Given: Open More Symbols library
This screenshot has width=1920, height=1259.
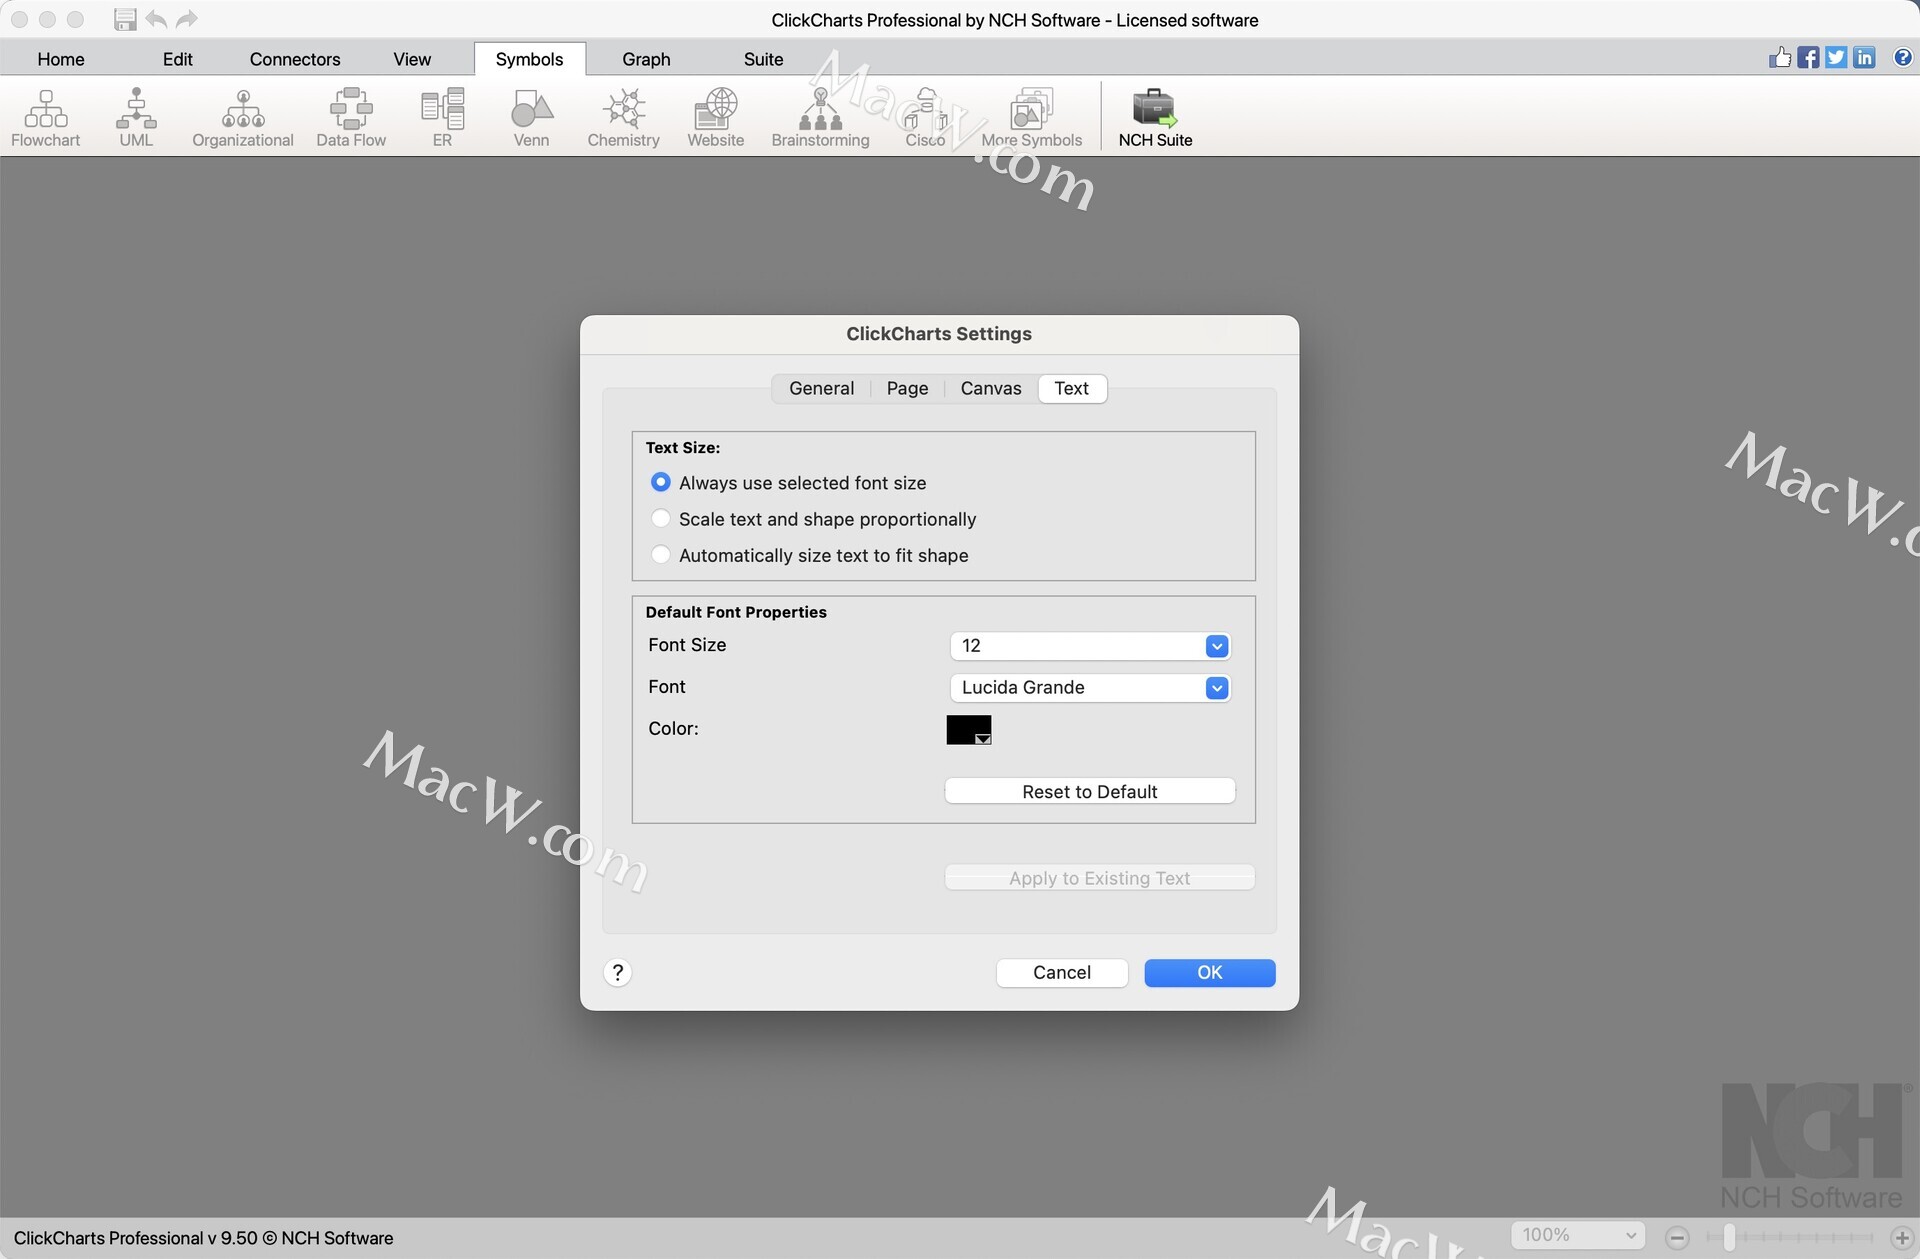Looking at the screenshot, I should (1031, 118).
